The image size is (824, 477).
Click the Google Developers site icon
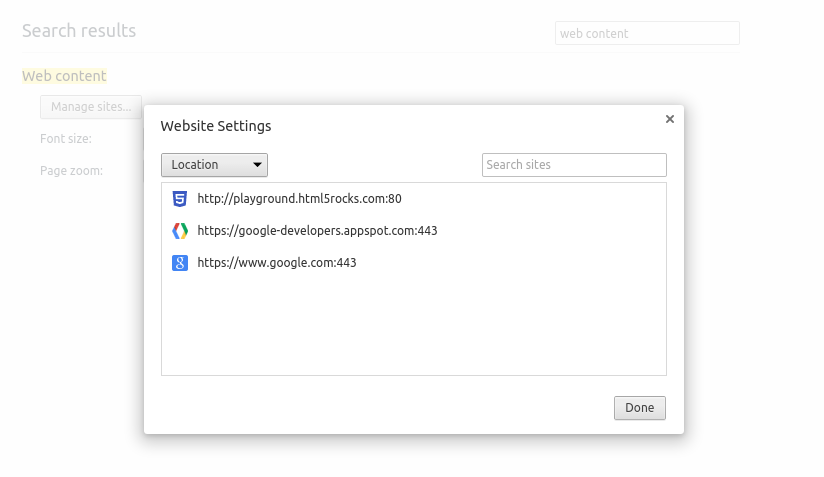point(180,231)
